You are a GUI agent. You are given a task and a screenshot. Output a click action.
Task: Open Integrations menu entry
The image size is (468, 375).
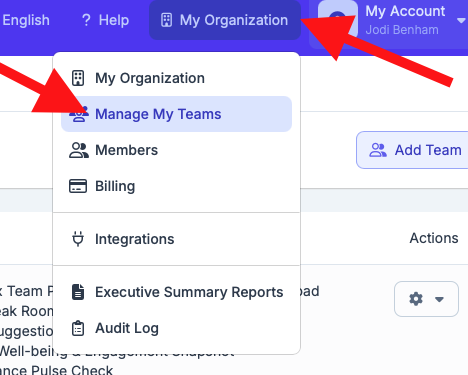pyautogui.click(x=176, y=239)
